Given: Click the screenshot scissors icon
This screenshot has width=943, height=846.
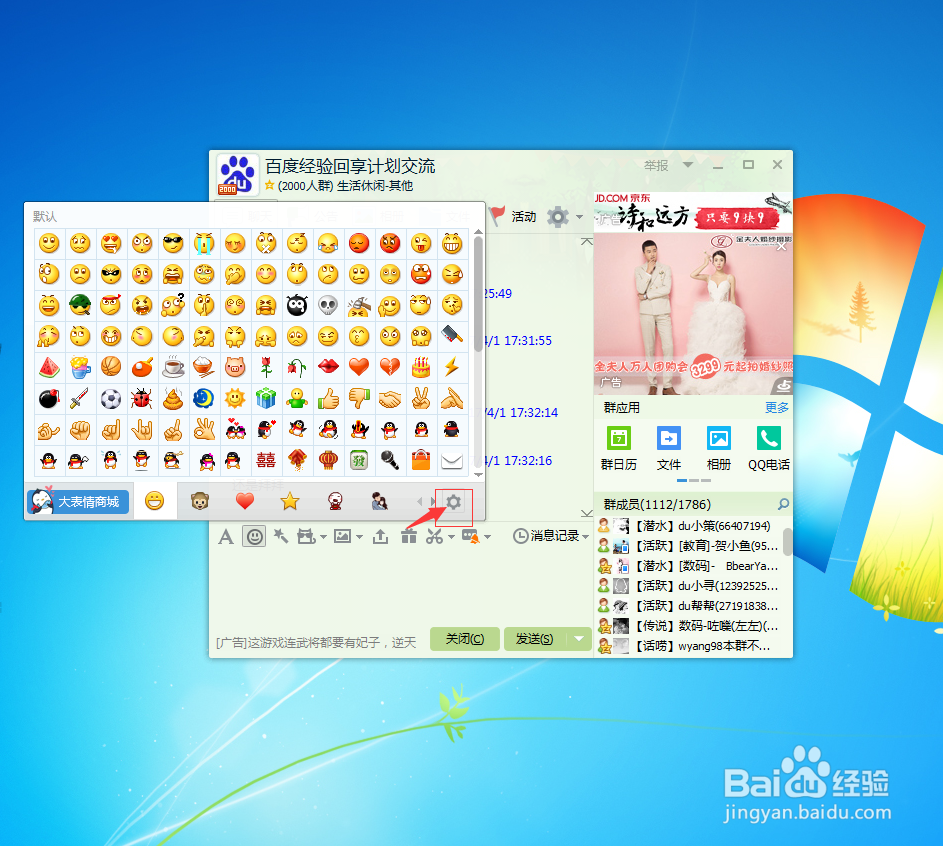Looking at the screenshot, I should click(434, 536).
